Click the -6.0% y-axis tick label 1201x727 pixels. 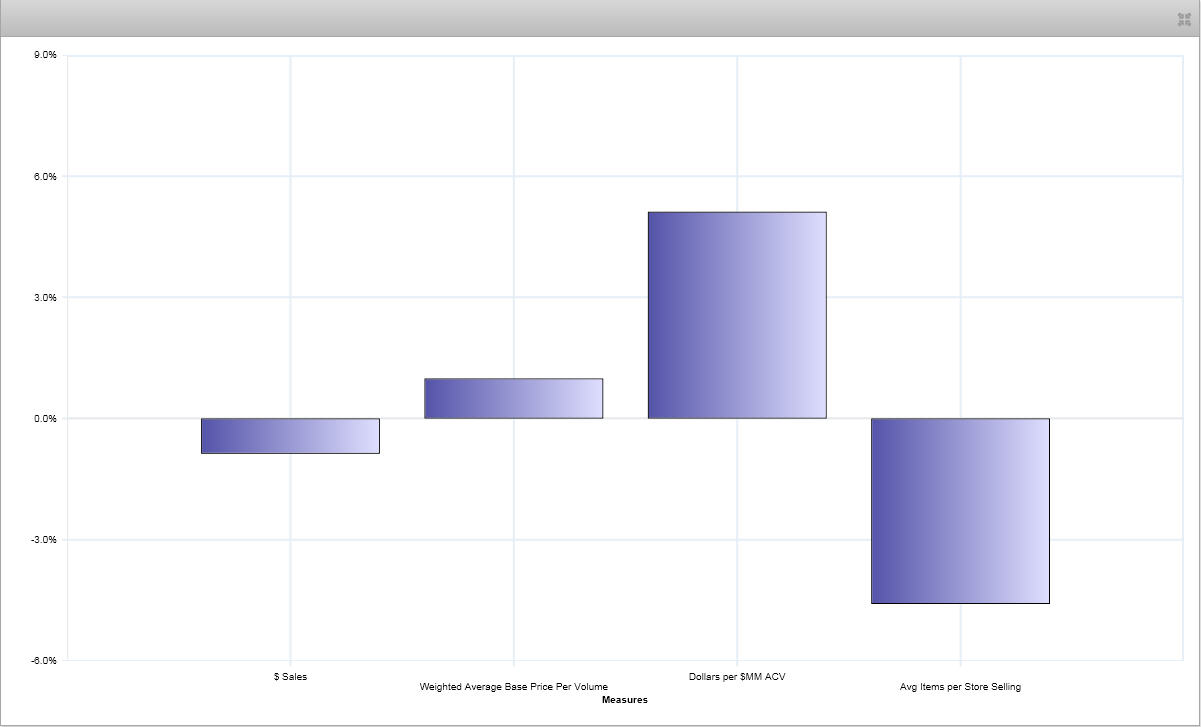pyautogui.click(x=45, y=661)
